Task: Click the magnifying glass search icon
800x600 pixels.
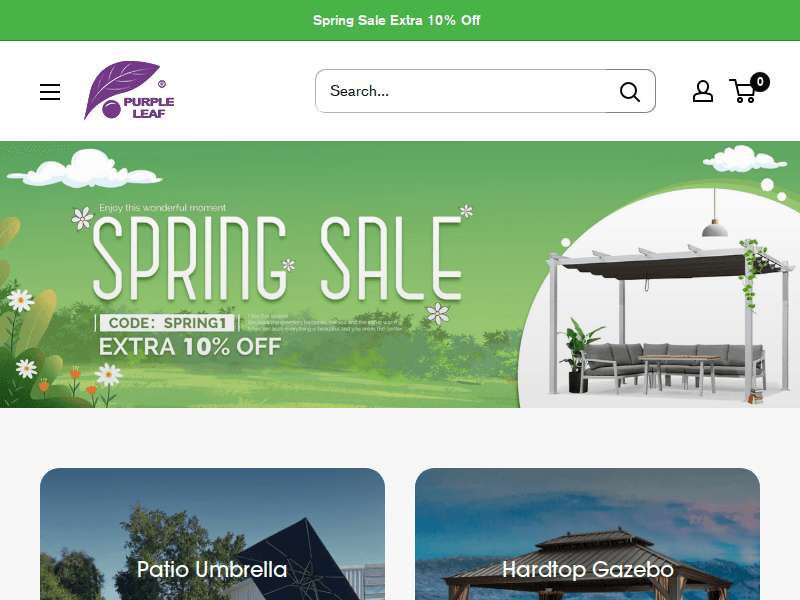Action: coord(630,92)
